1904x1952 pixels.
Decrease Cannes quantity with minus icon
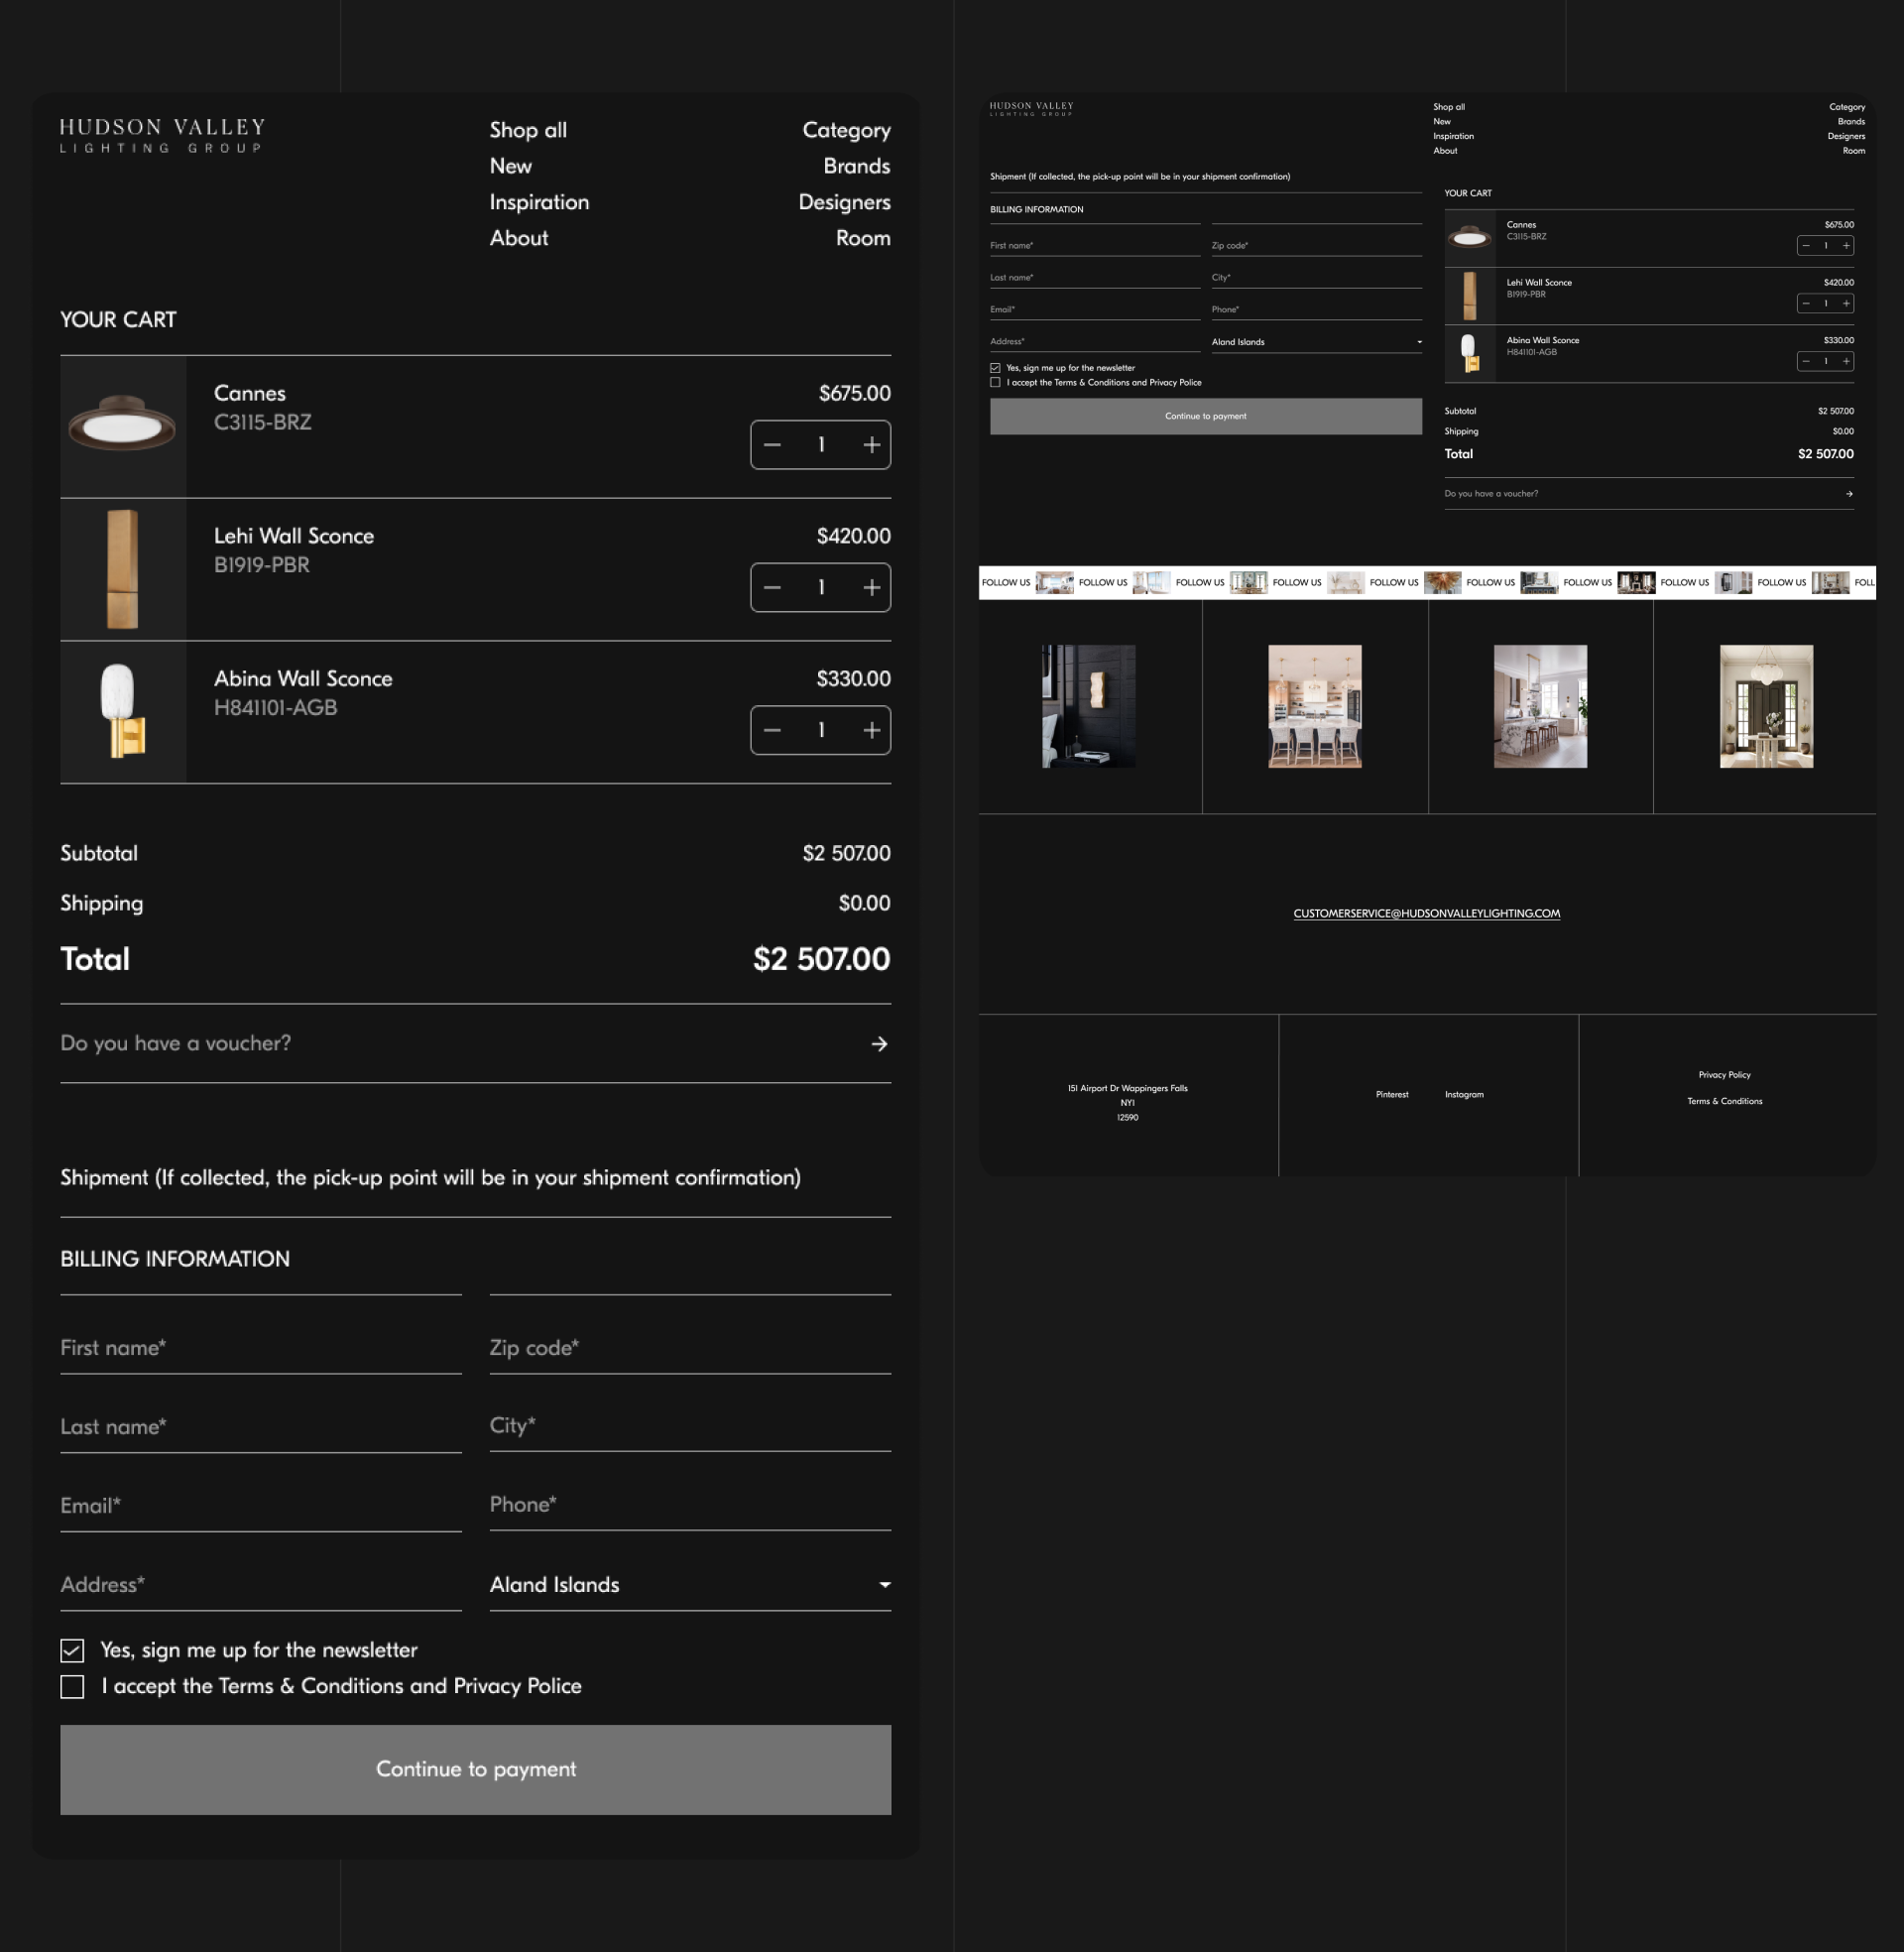[x=772, y=445]
